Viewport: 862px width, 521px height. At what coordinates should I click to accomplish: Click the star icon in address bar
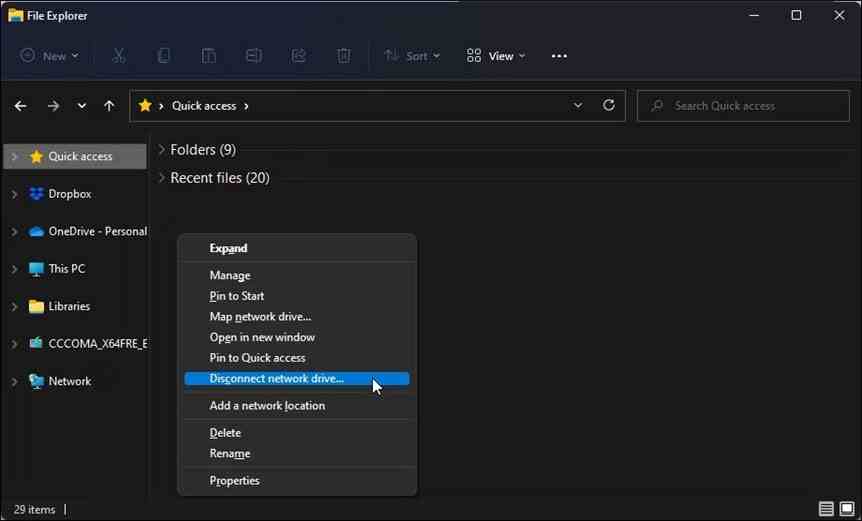pos(145,106)
